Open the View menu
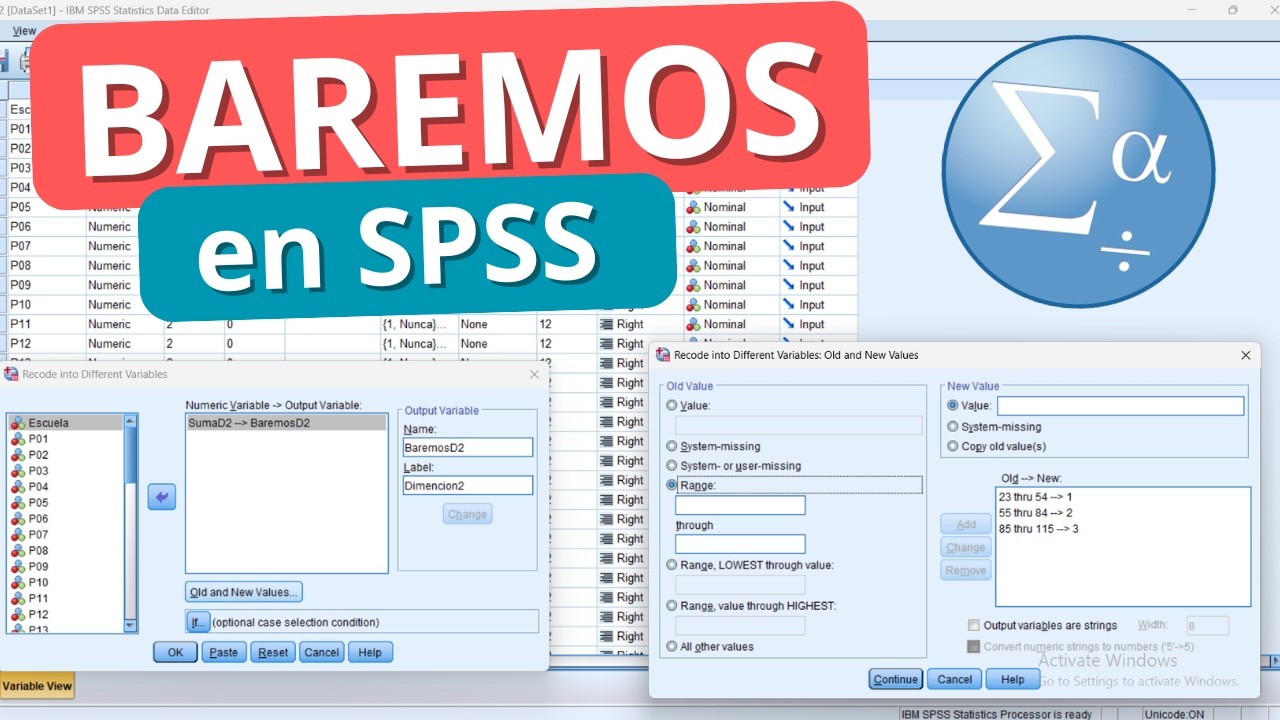This screenshot has height=720, width=1280. pyautogui.click(x=24, y=31)
